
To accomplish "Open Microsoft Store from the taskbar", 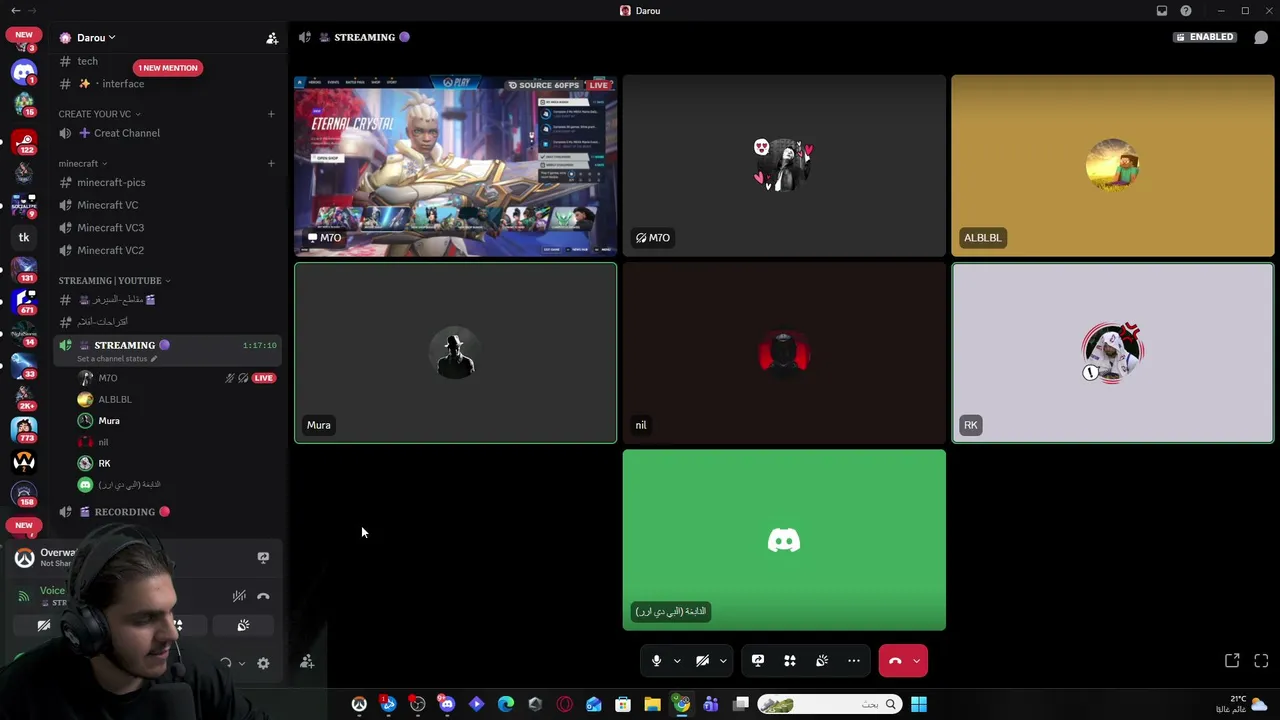I will (623, 705).
